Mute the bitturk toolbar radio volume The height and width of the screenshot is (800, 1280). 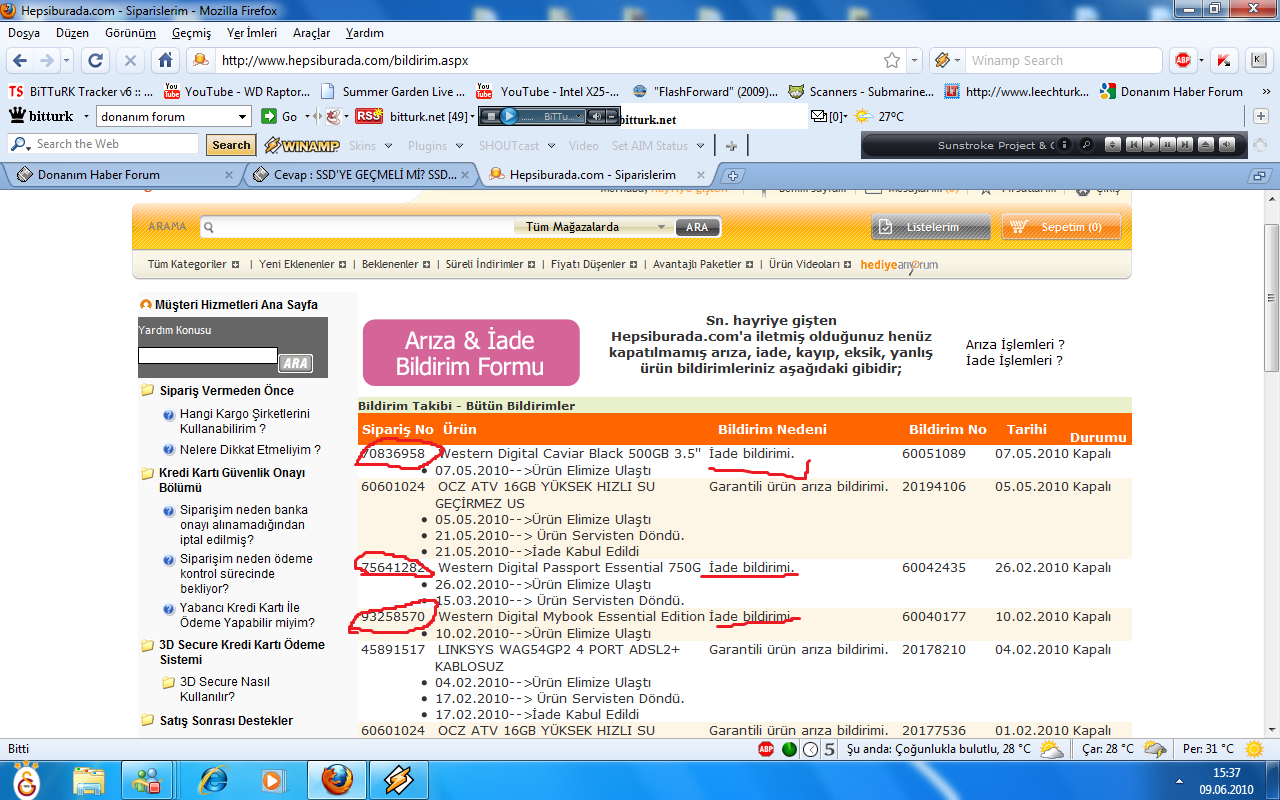pyautogui.click(x=596, y=116)
